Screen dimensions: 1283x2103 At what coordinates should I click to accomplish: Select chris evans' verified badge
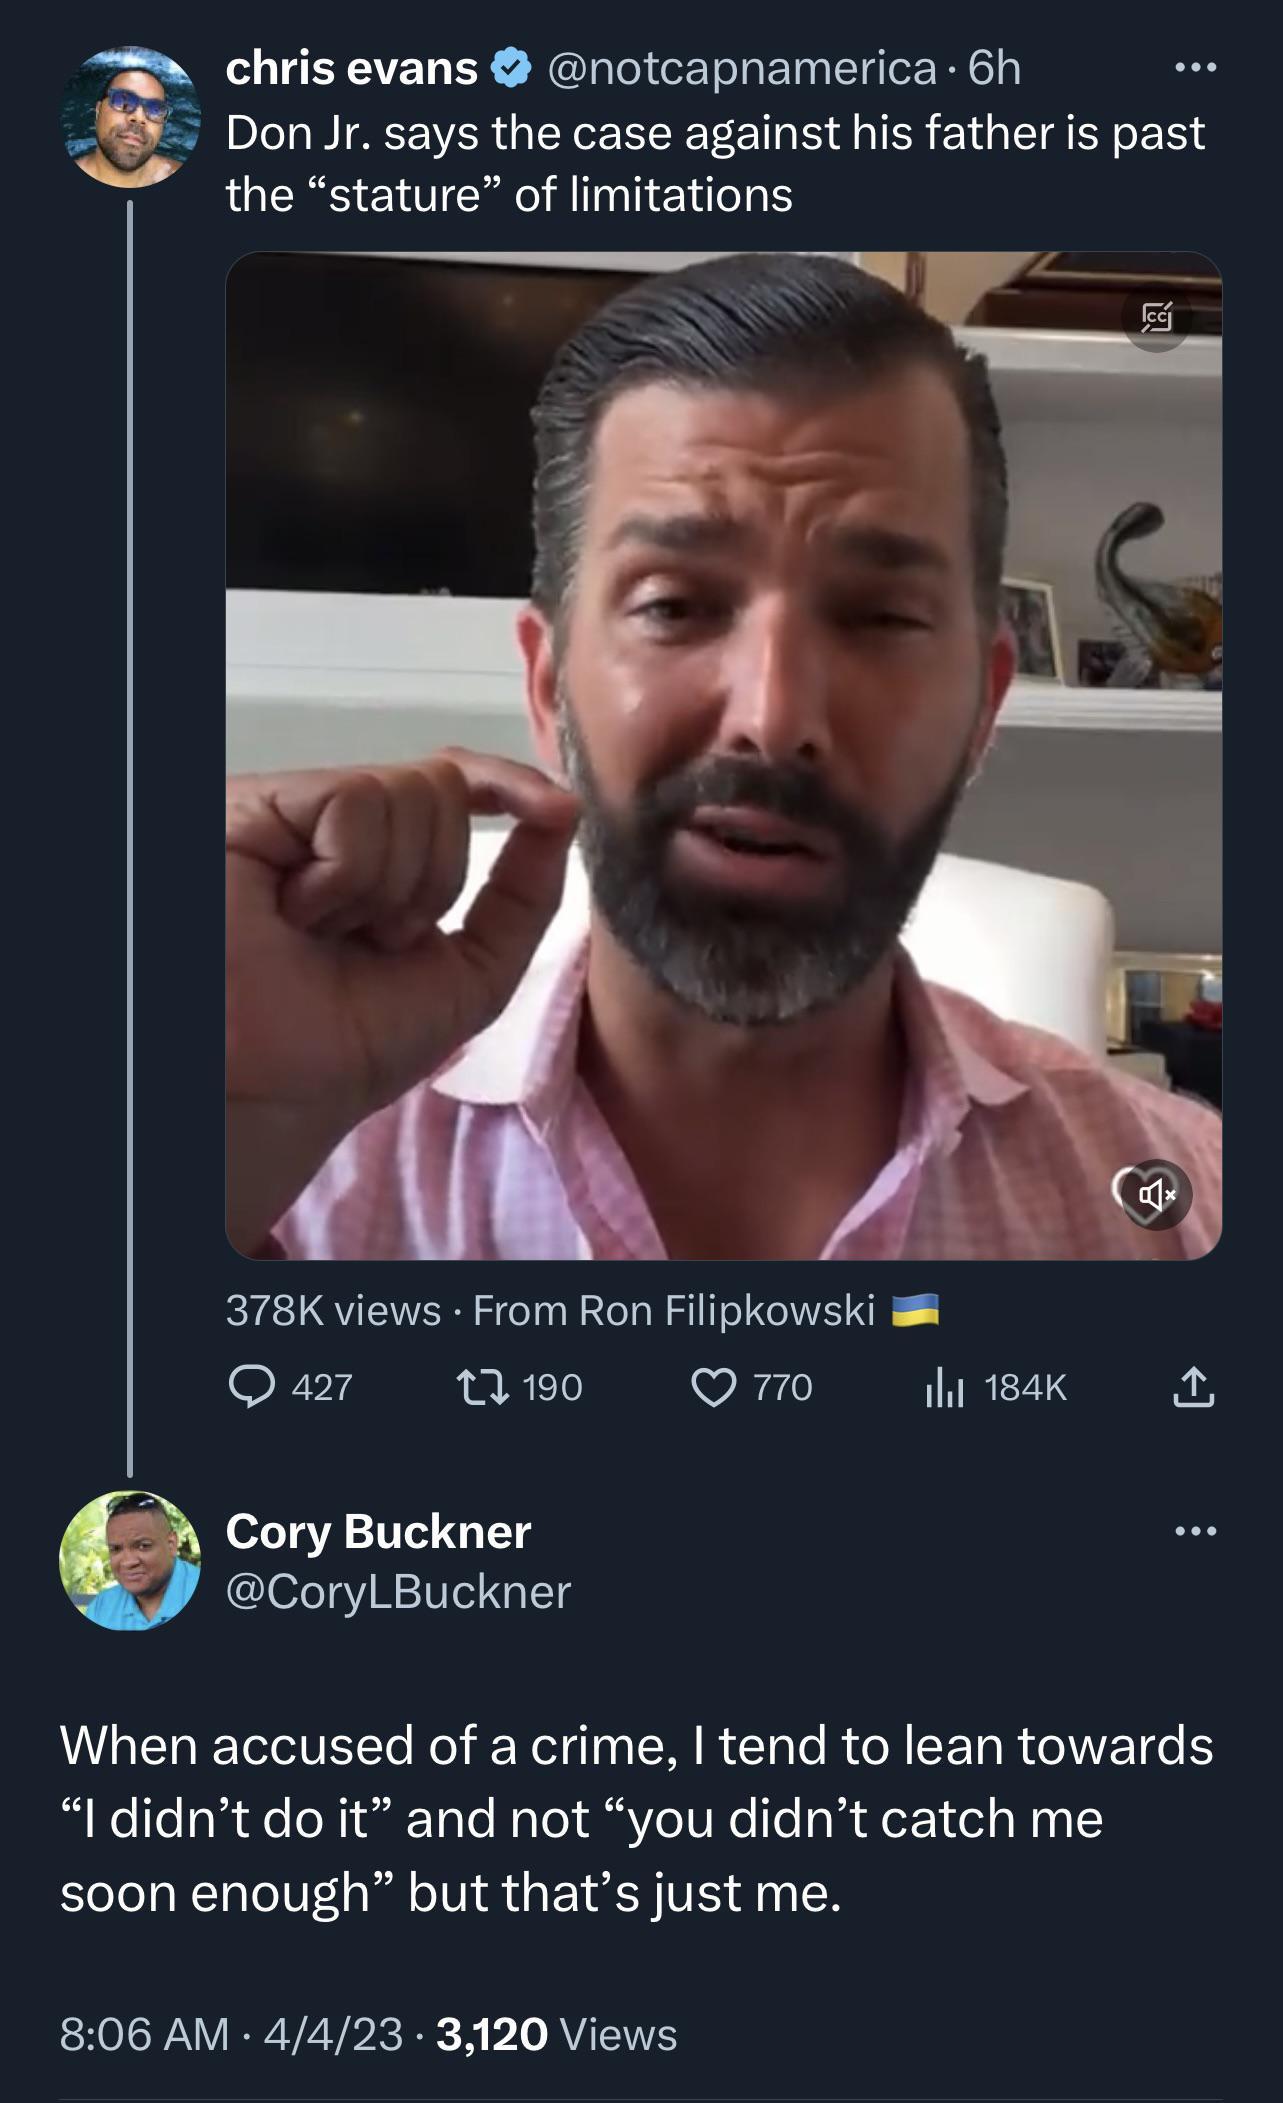[x=512, y=68]
